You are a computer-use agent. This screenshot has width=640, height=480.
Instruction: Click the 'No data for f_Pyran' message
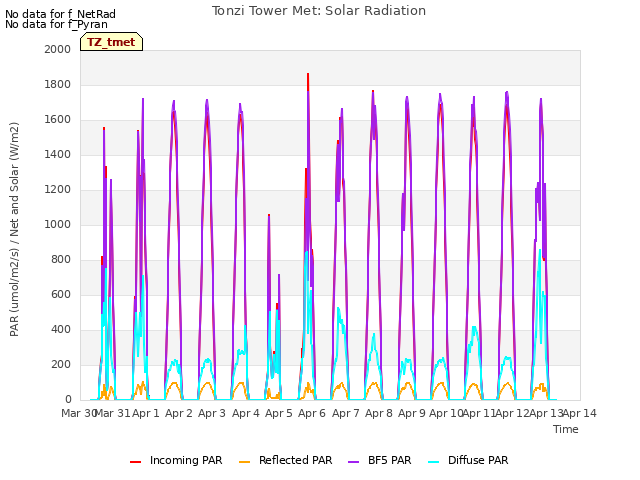[56, 24]
